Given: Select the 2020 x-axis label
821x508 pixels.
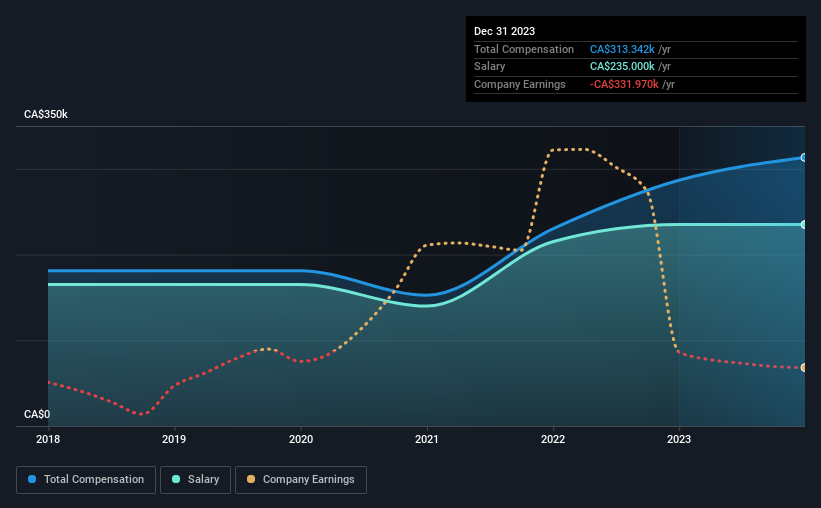Looking at the screenshot, I should click(x=301, y=439).
